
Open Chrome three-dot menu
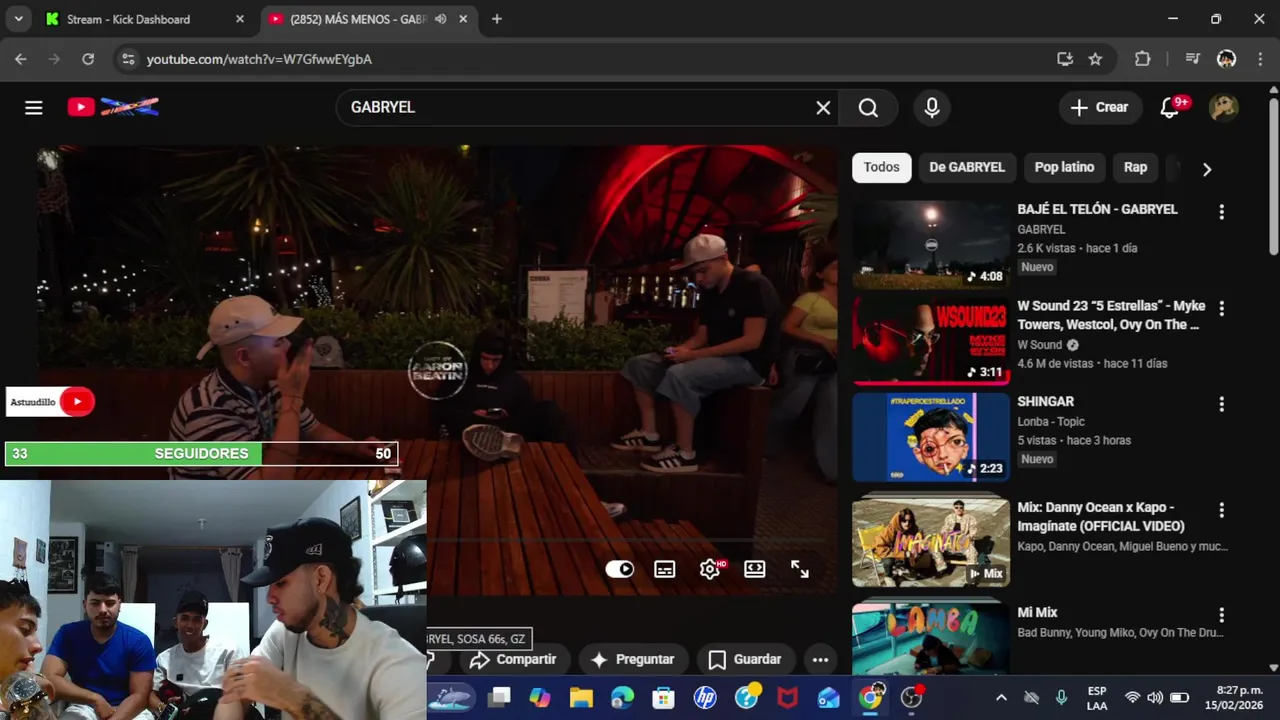pos(1259,59)
